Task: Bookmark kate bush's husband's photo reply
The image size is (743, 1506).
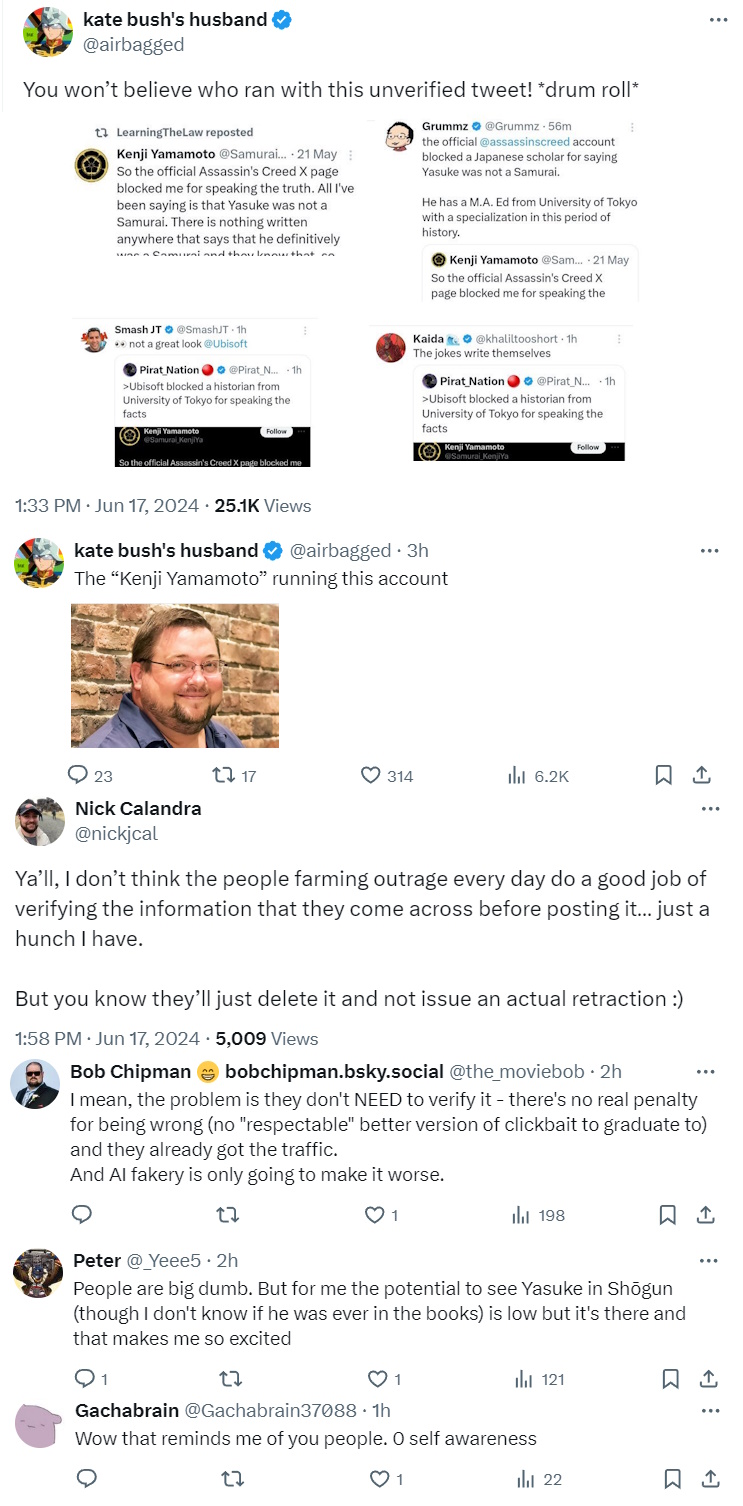Action: click(663, 775)
